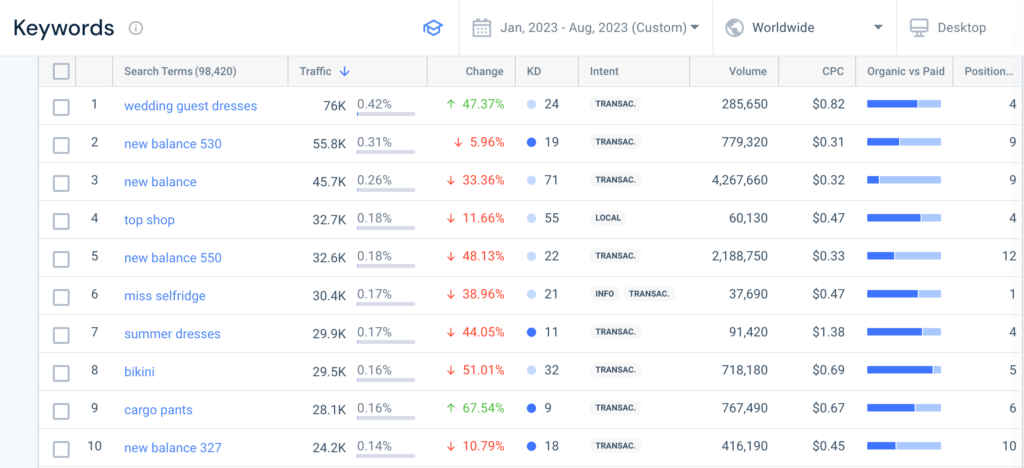Click the Traffic column sort arrow
This screenshot has height=468, width=1024.
(345, 71)
